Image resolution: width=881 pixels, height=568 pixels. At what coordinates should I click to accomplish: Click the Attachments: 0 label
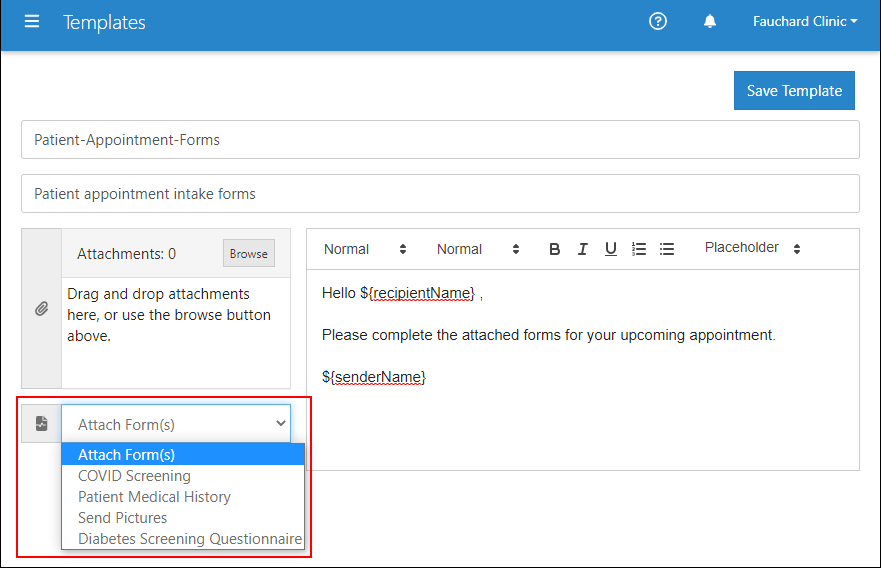[x=126, y=254]
